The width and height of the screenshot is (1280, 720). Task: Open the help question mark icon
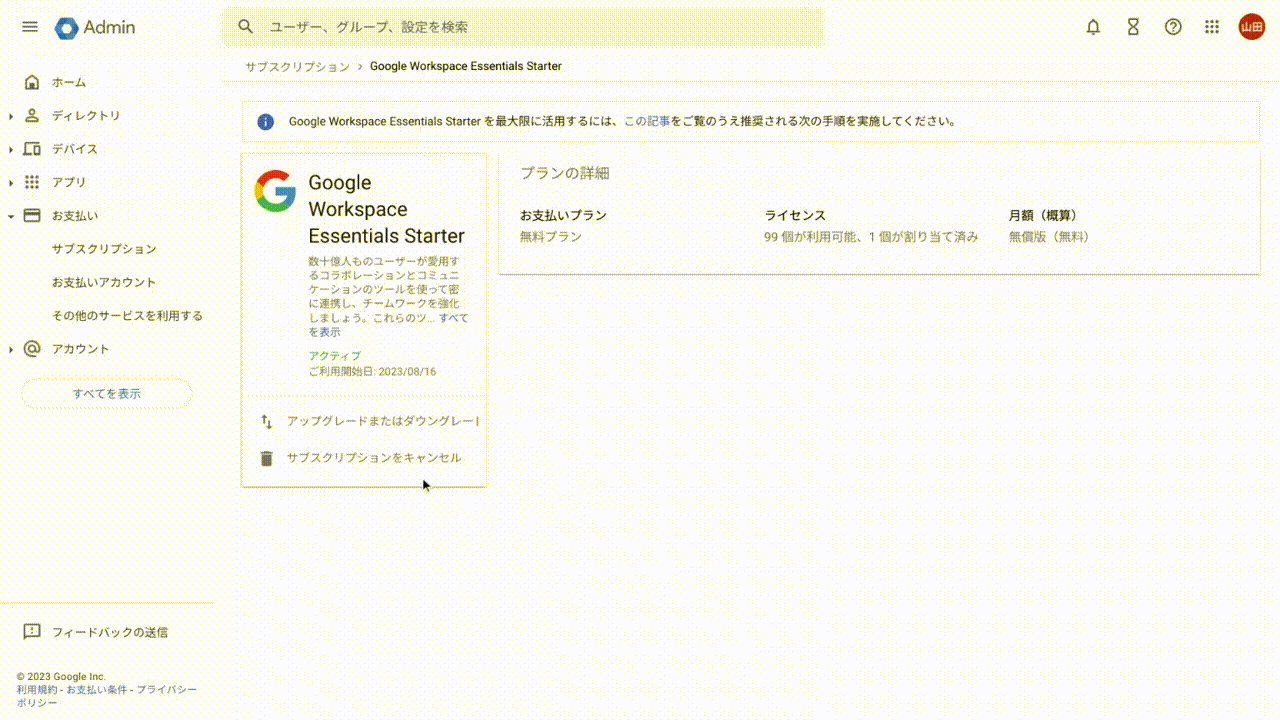coord(1173,27)
